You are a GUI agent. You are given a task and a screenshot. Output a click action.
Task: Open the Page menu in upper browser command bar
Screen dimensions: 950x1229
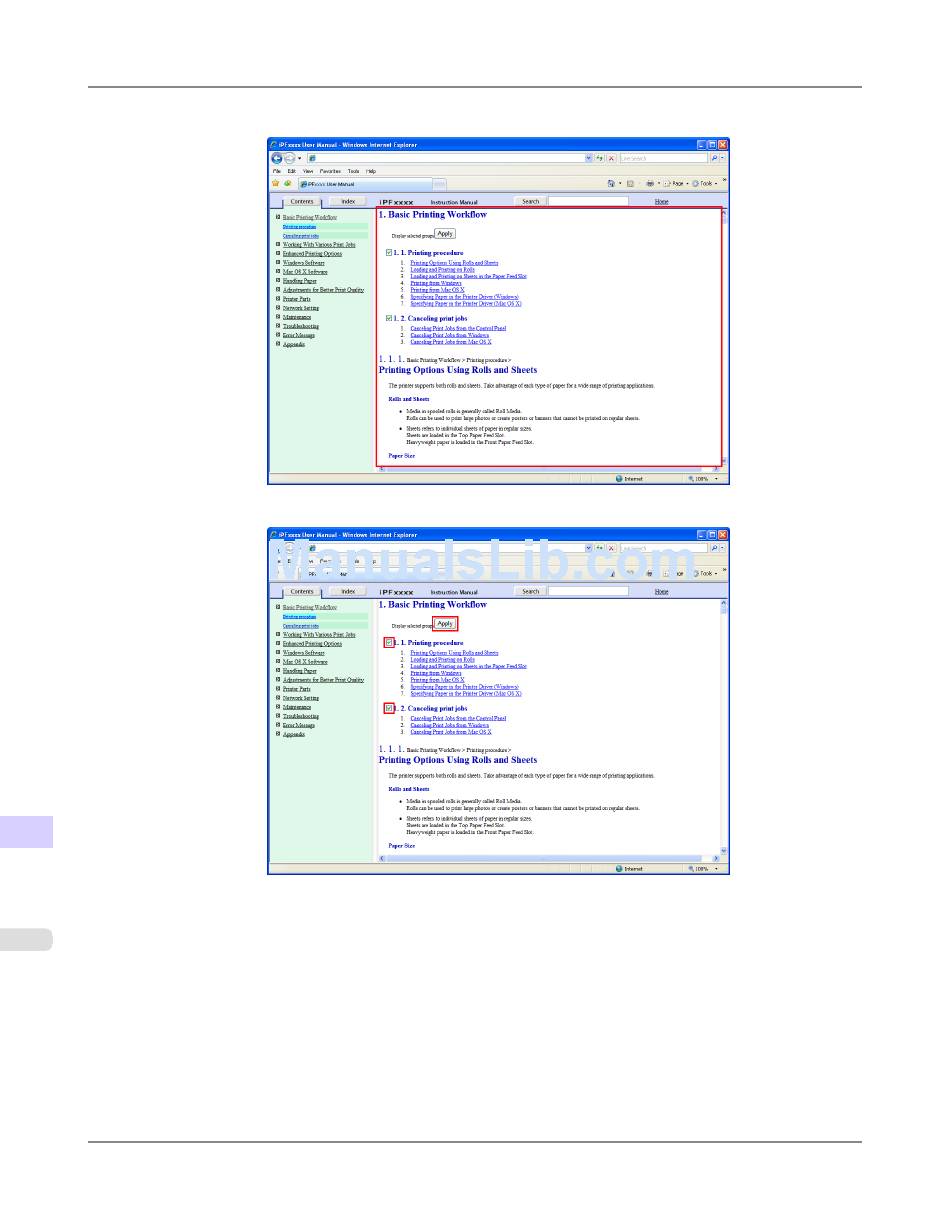[677, 183]
